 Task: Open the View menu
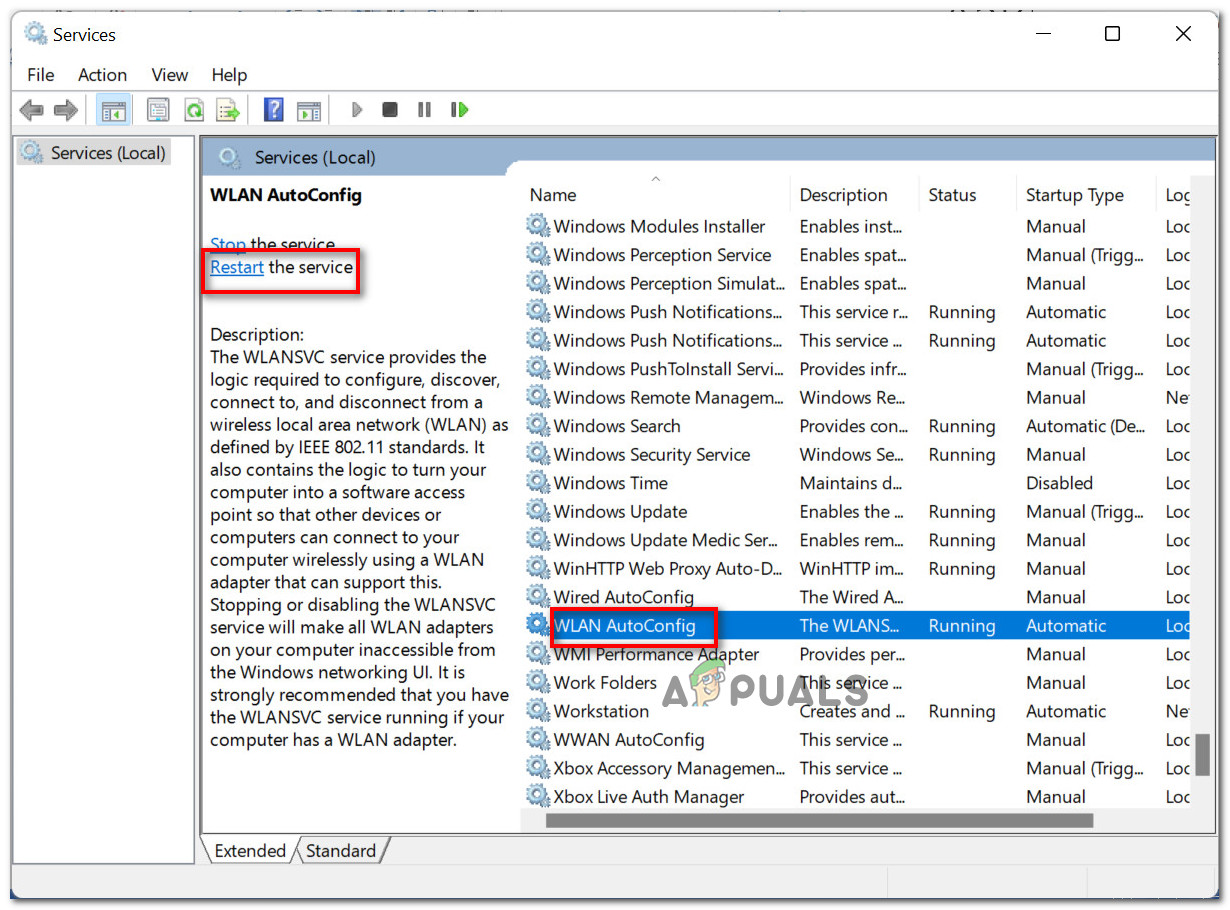169,75
